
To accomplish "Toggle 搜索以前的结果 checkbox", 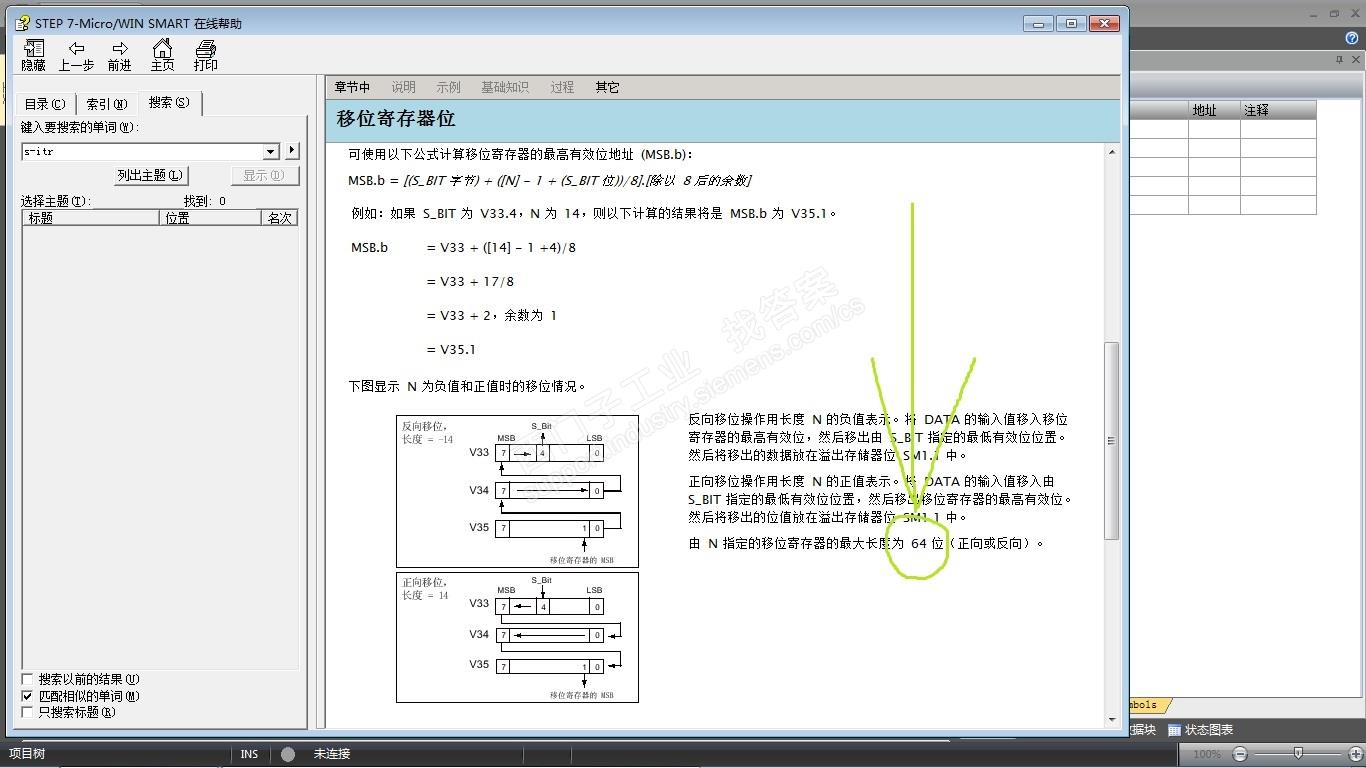I will point(28,680).
